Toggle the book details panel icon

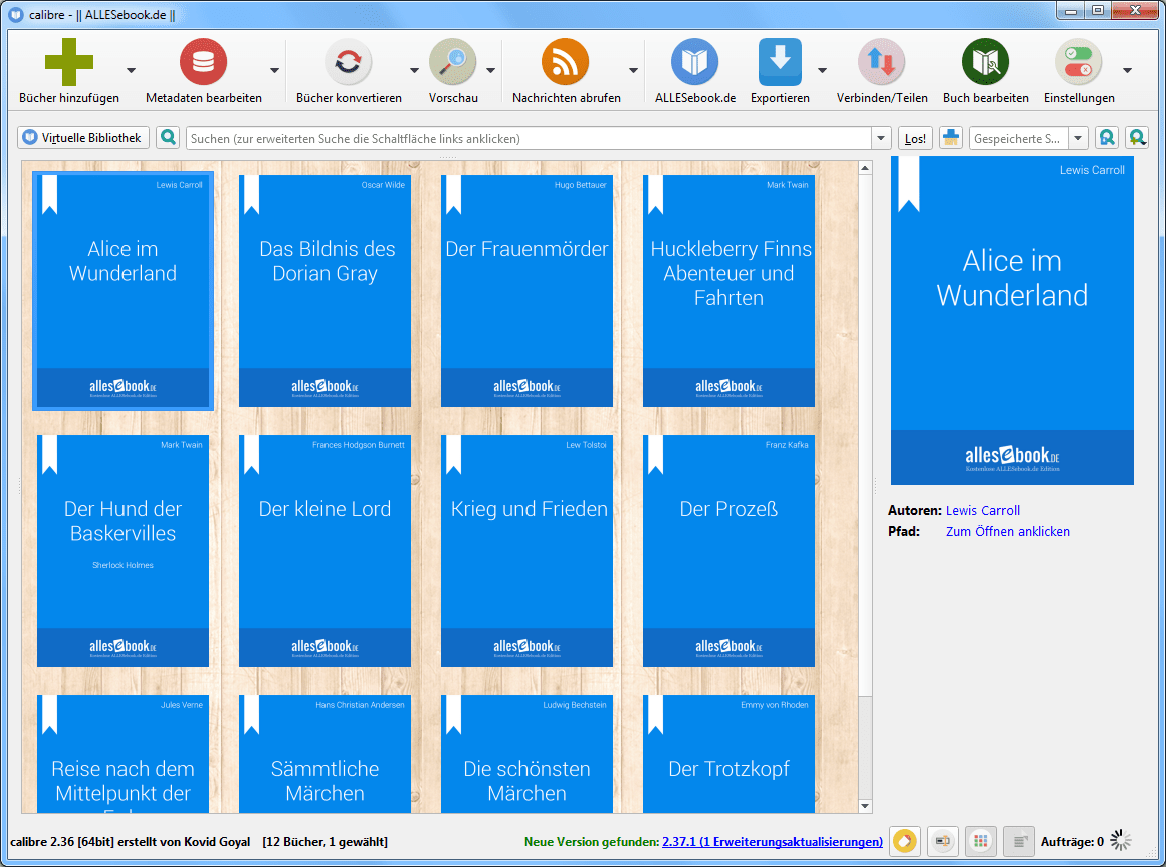[1019, 842]
